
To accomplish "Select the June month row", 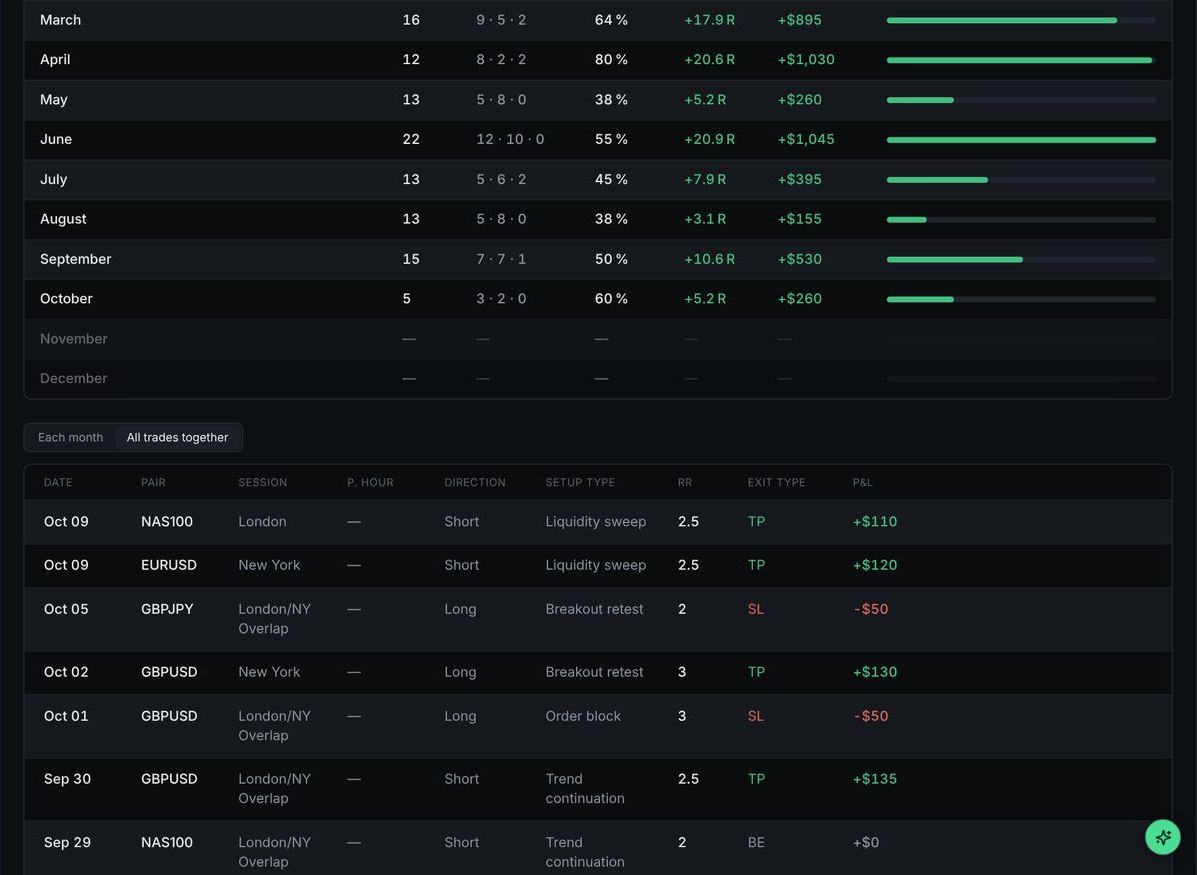I will pyautogui.click(x=598, y=140).
